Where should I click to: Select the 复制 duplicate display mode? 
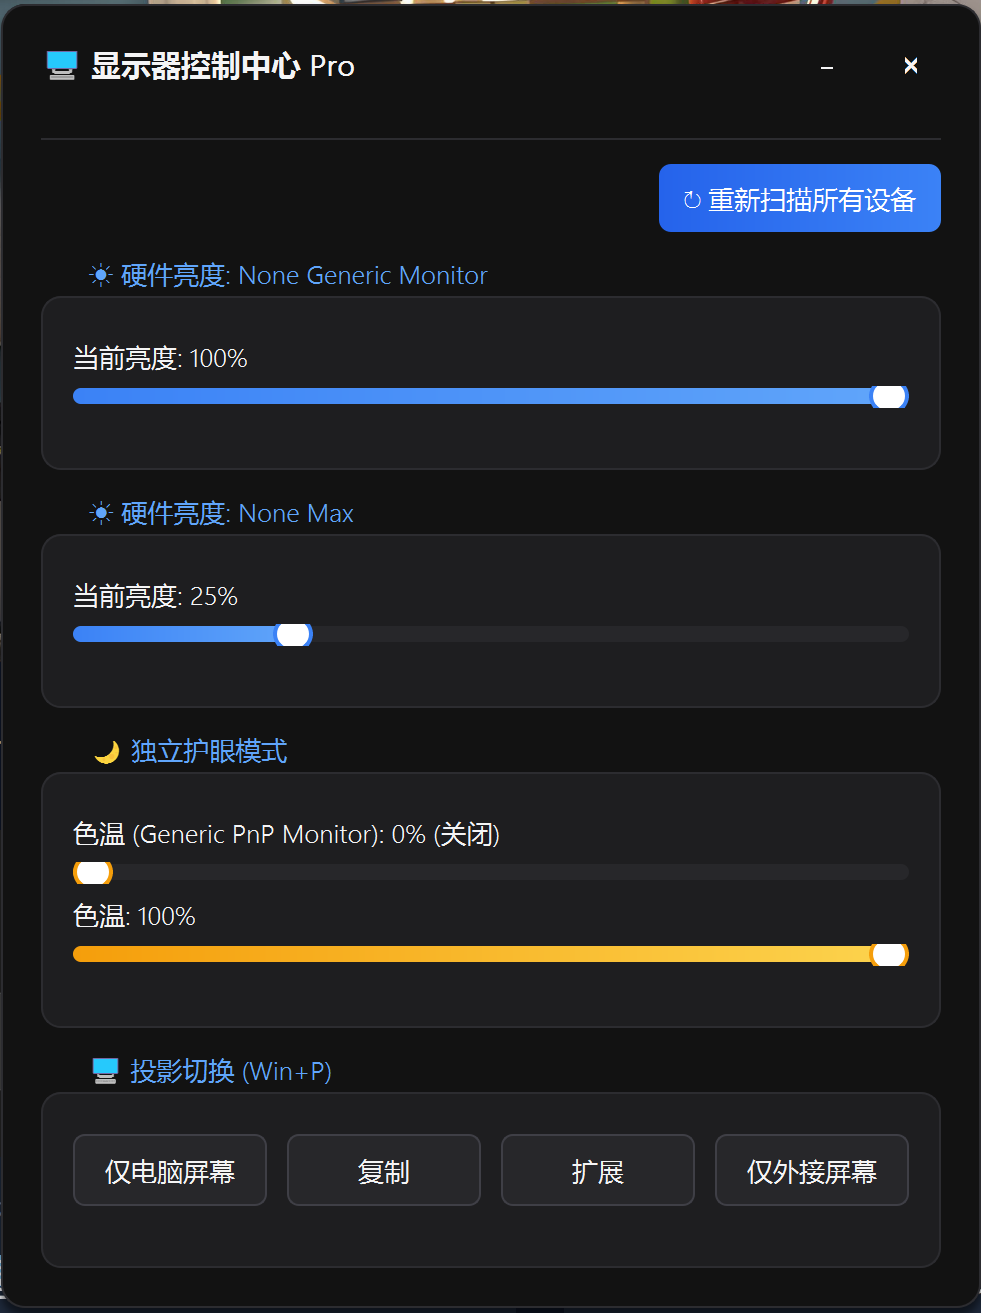pyautogui.click(x=383, y=1170)
